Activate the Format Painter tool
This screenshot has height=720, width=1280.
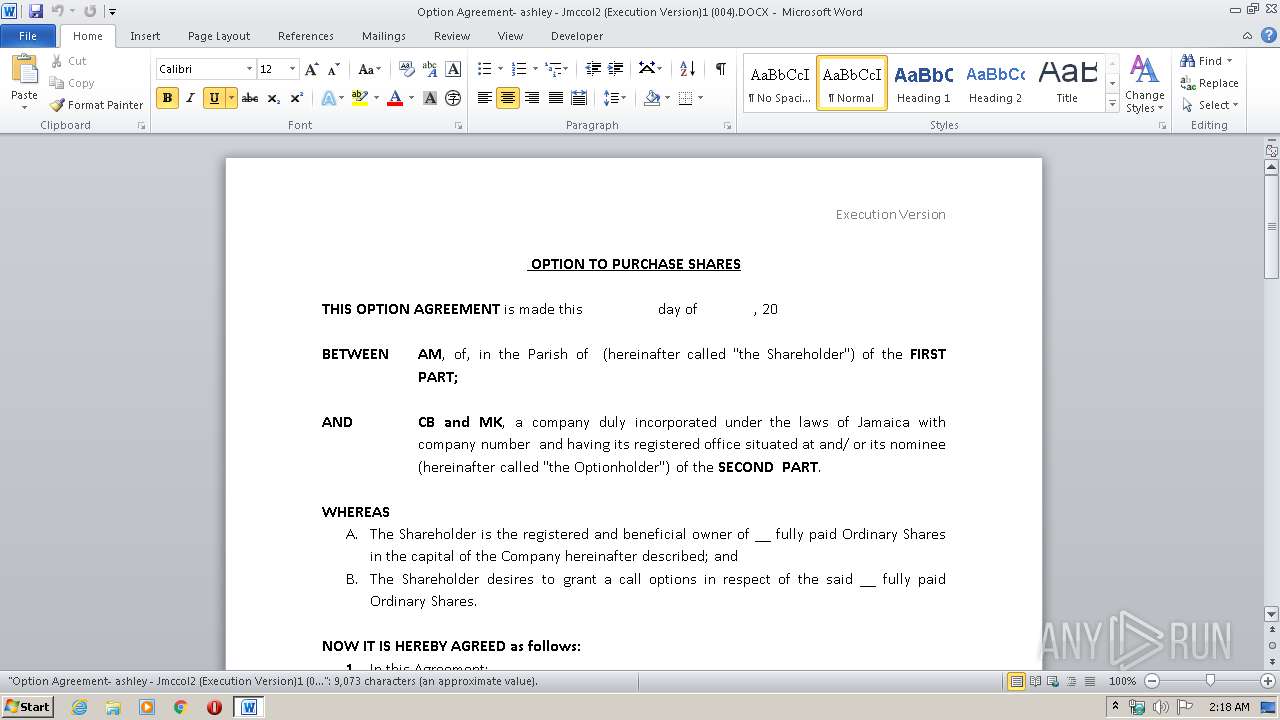97,105
